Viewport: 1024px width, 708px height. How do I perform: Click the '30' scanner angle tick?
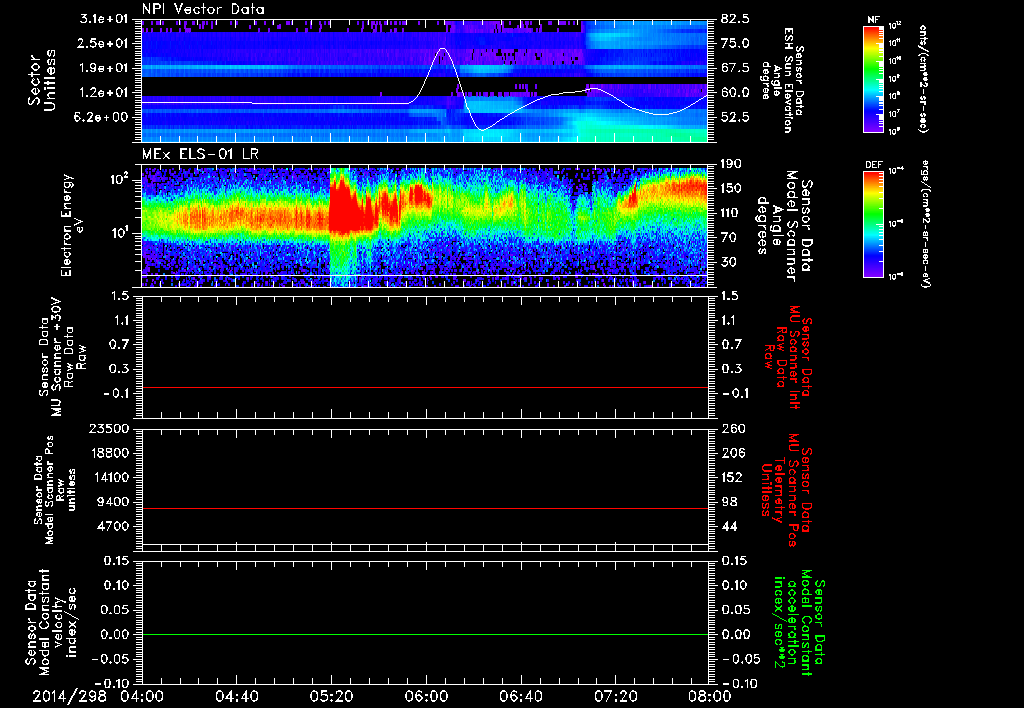pyautogui.click(x=729, y=262)
